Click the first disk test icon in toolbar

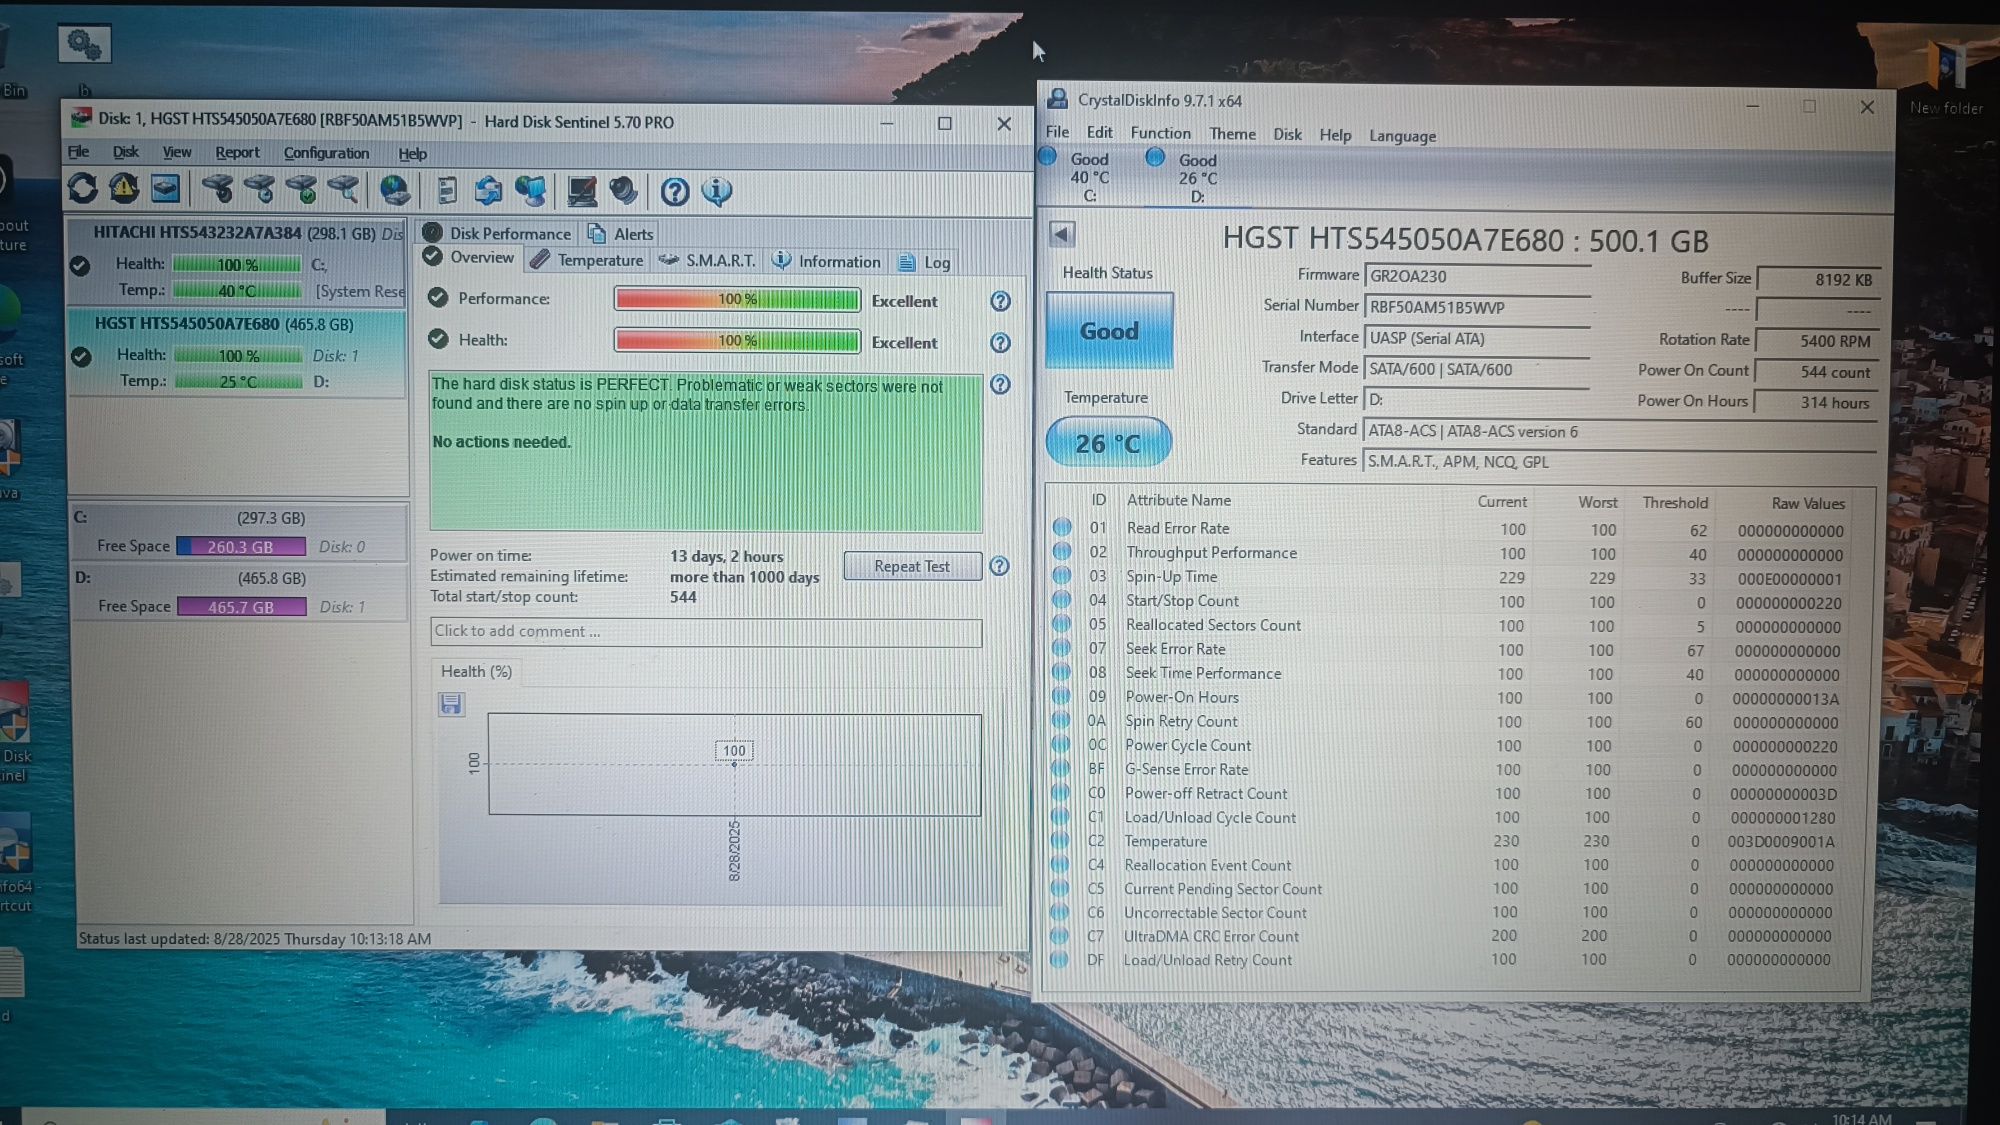pyautogui.click(x=217, y=188)
